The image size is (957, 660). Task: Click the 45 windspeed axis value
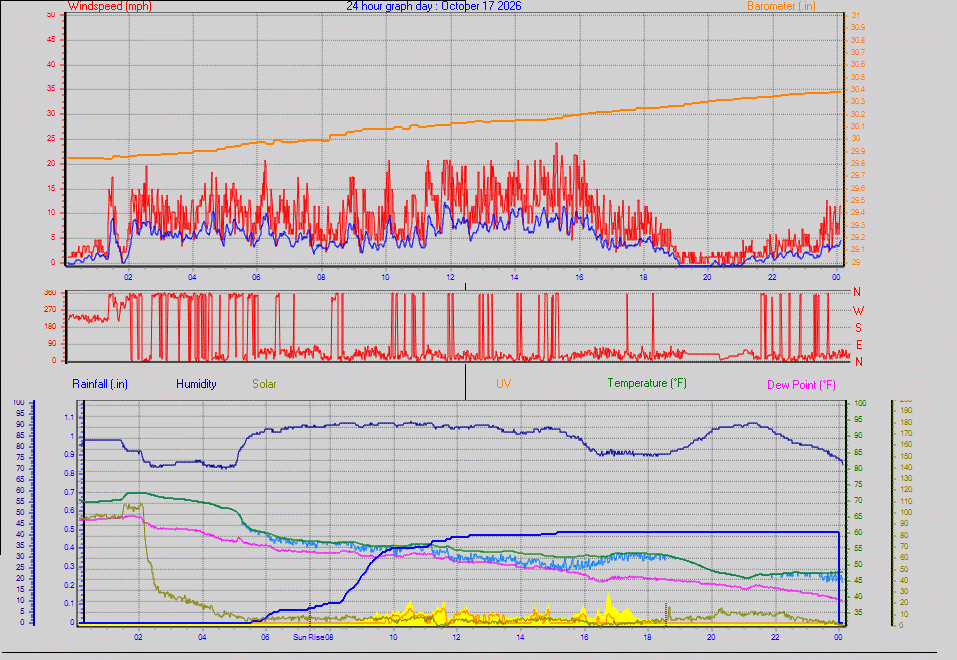click(x=51, y=39)
